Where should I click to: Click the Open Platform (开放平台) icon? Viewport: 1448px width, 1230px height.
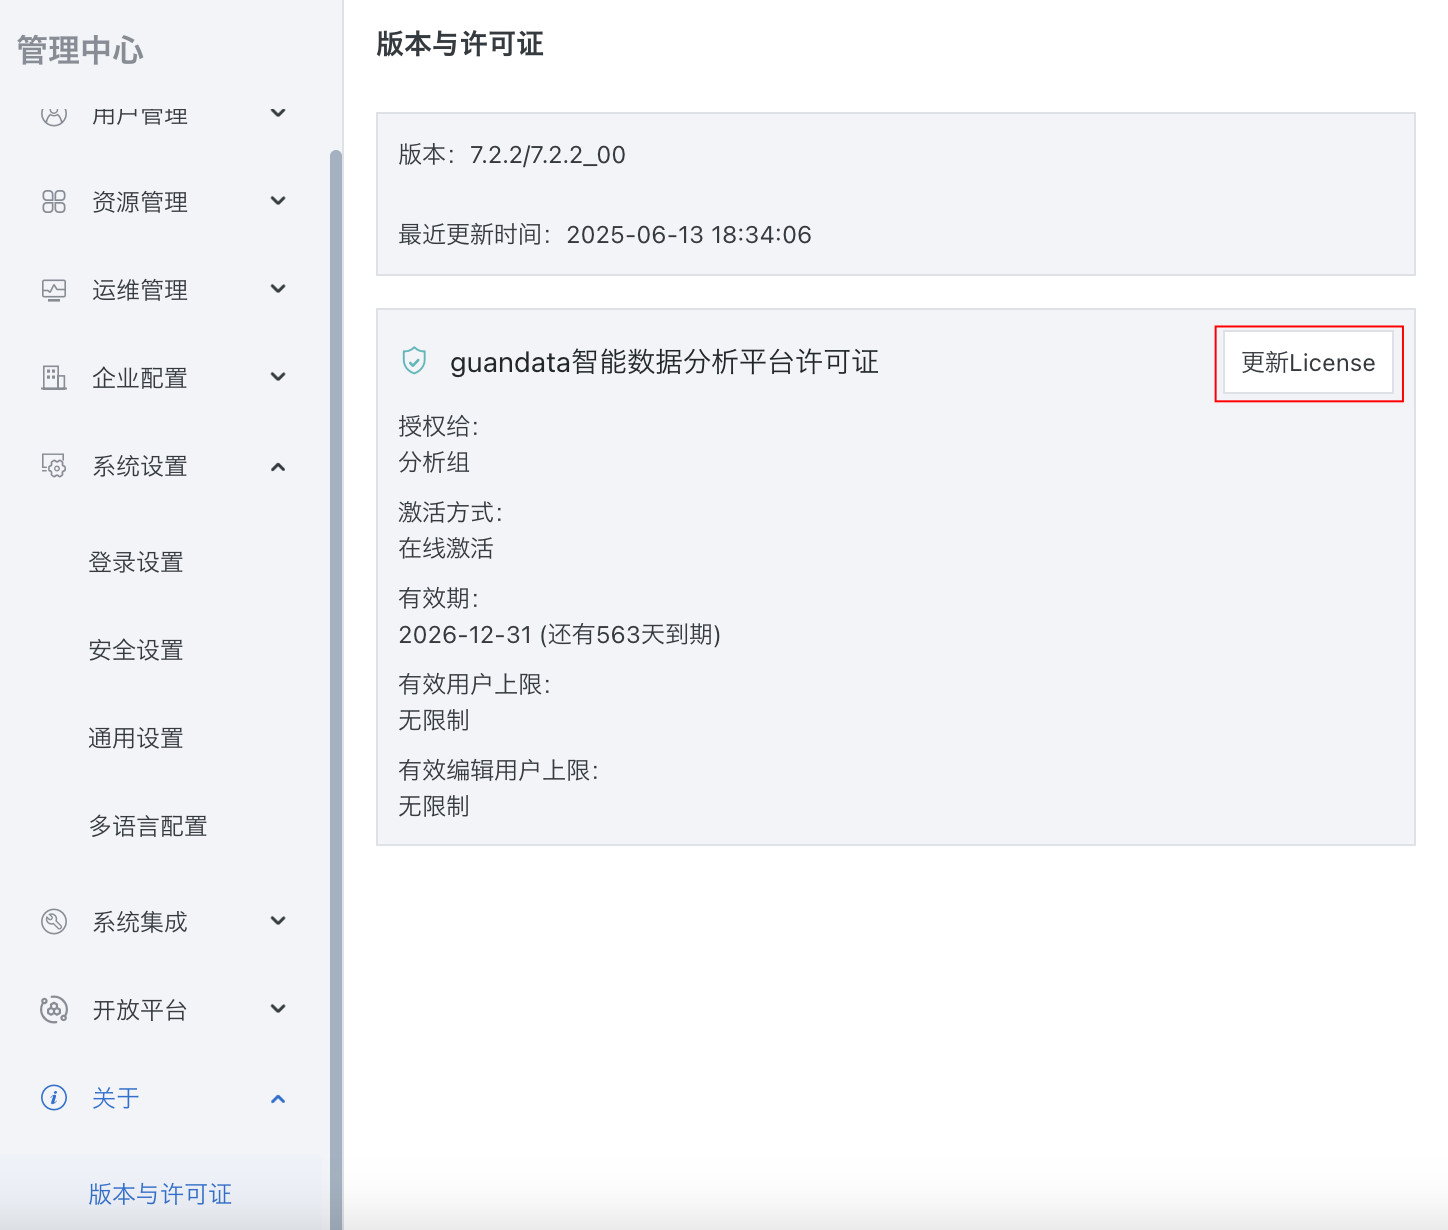[54, 1010]
